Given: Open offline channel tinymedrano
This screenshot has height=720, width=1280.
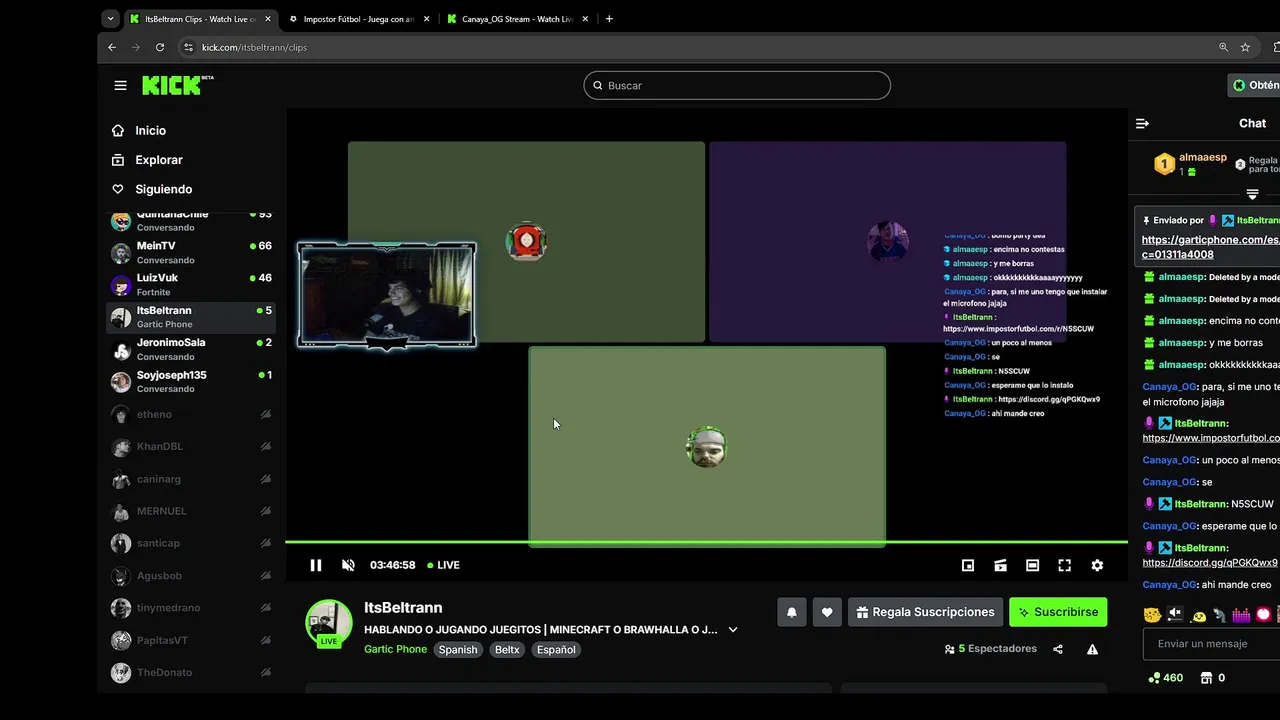Looking at the screenshot, I should point(191,607).
